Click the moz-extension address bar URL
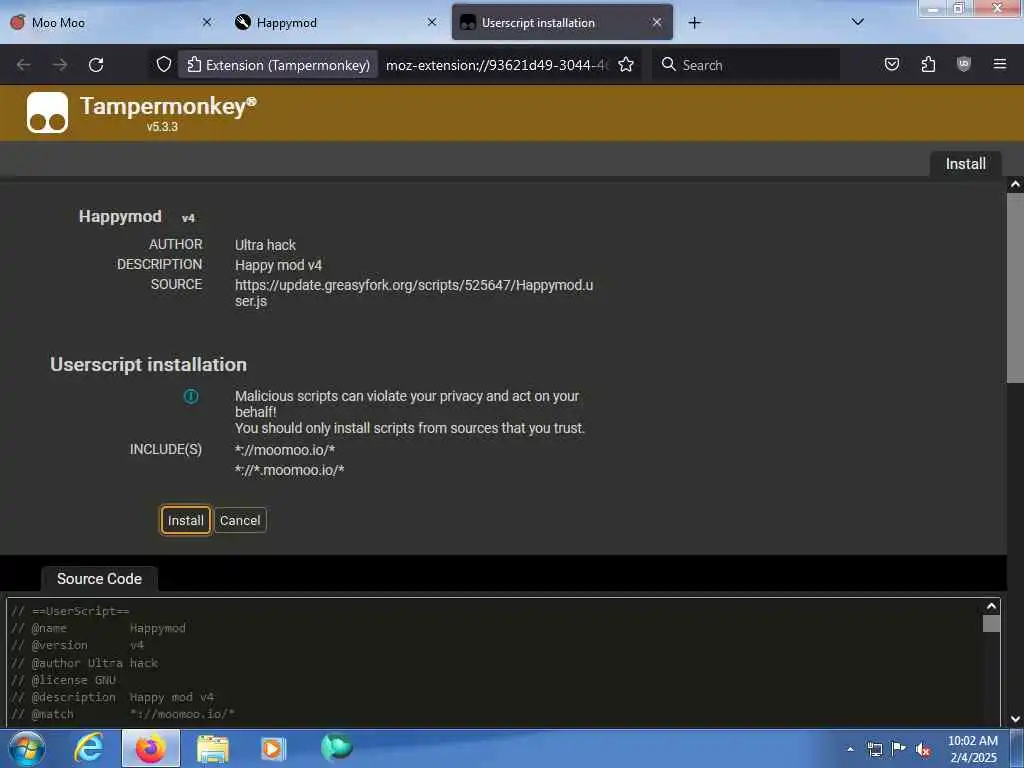The width and height of the screenshot is (1024, 768). tap(496, 65)
